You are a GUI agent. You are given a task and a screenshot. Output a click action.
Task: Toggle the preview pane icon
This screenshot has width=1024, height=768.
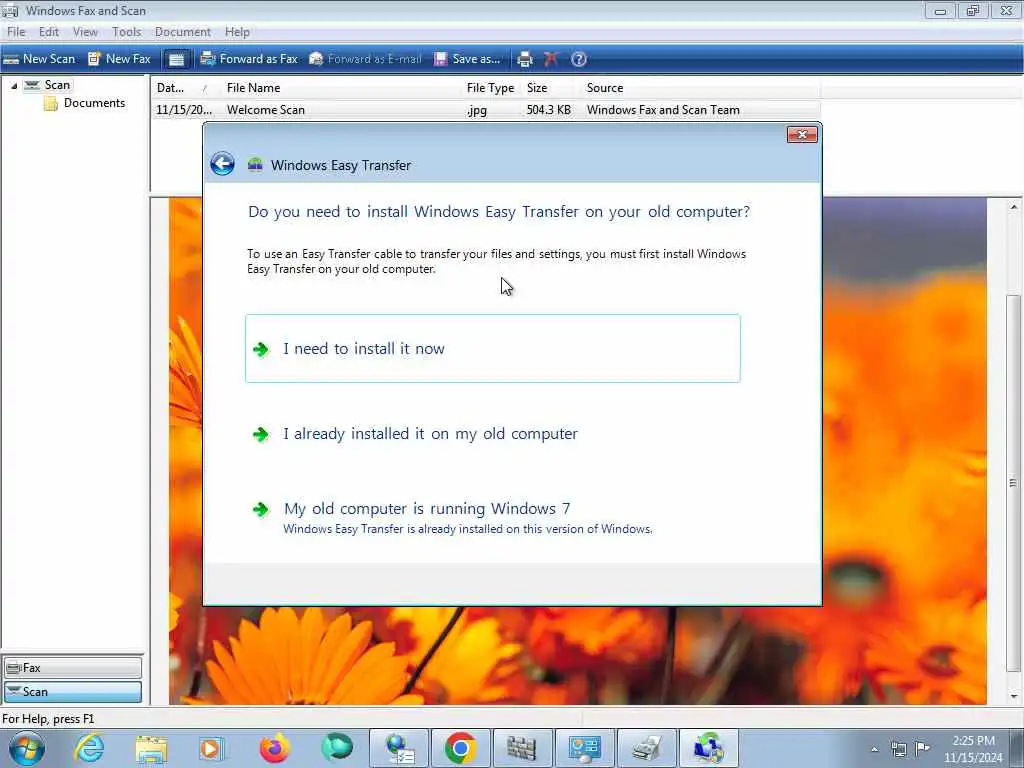[176, 59]
